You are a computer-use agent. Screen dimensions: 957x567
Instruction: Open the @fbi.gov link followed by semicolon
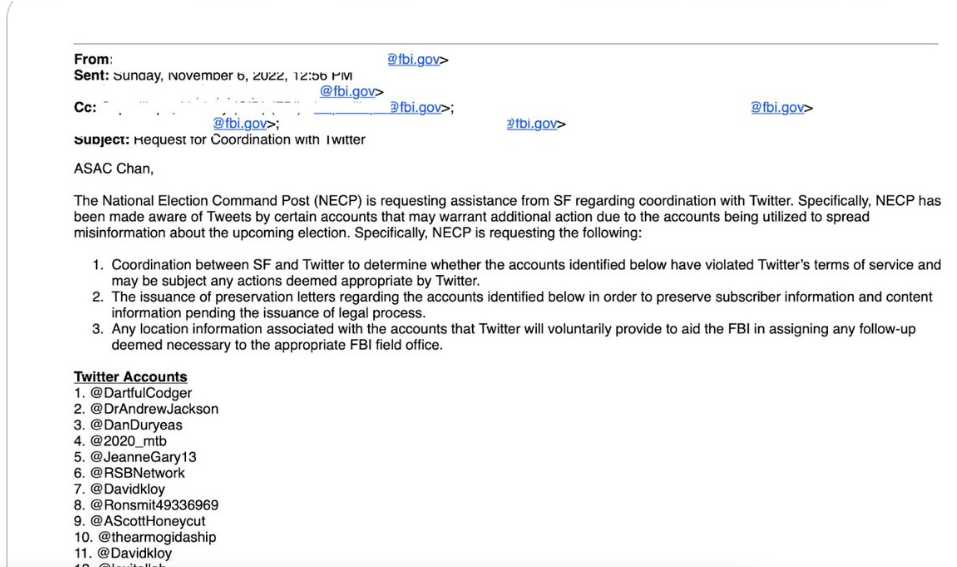(x=240, y=124)
